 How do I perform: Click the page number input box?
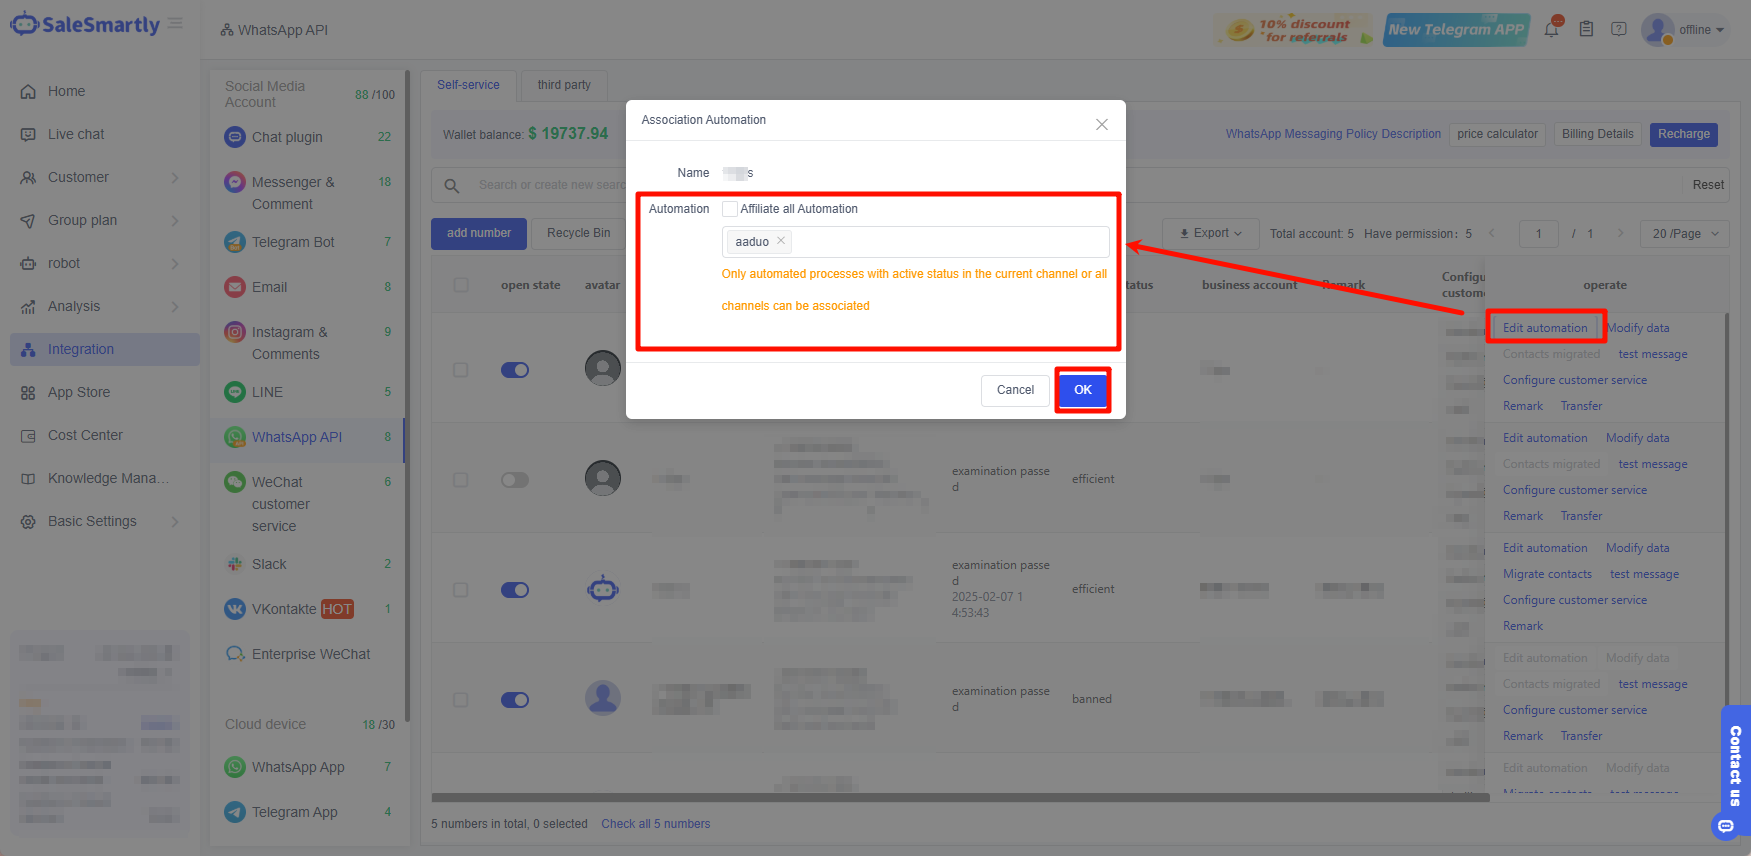tap(1538, 234)
